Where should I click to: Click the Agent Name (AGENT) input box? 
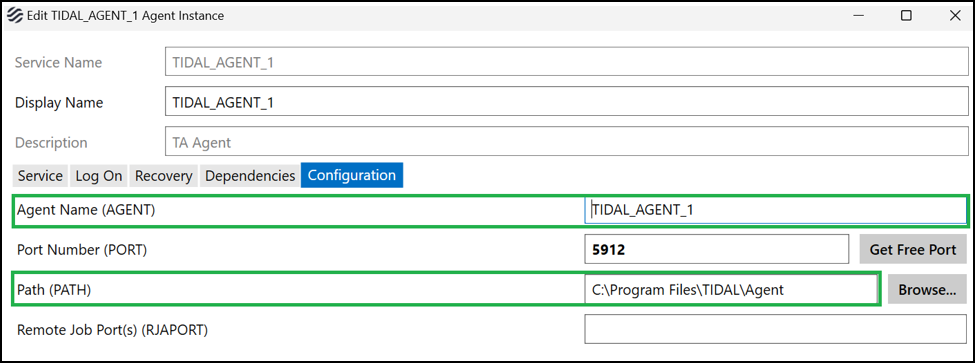(775, 210)
